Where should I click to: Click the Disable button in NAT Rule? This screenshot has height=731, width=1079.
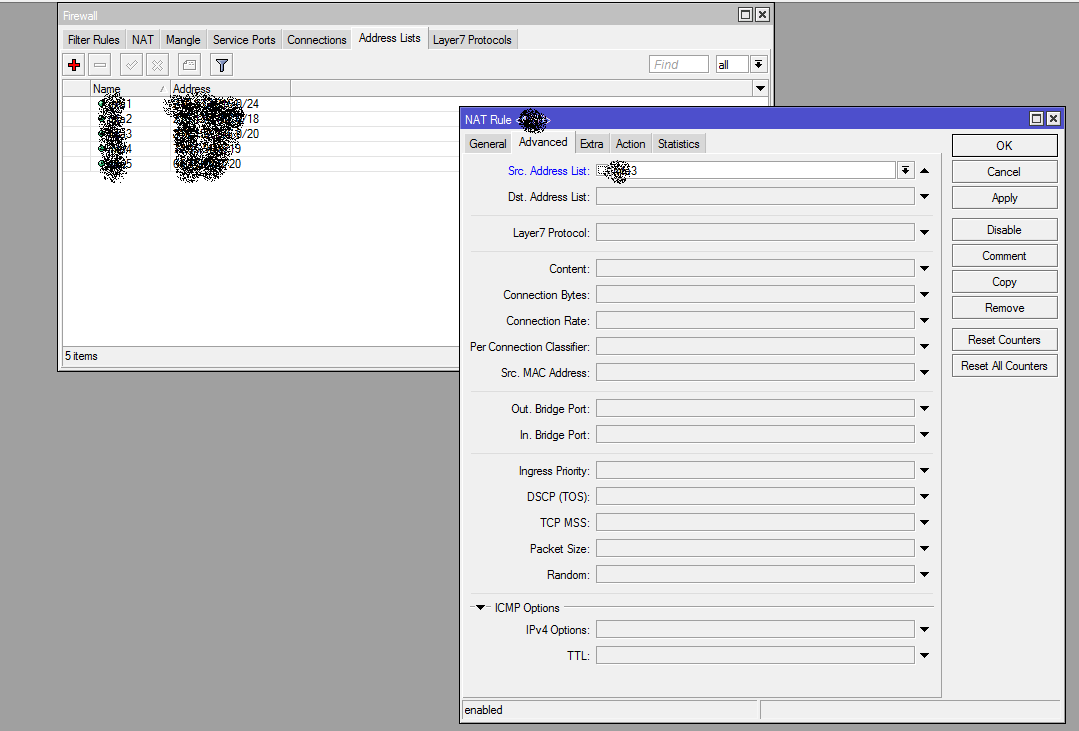tap(1004, 230)
